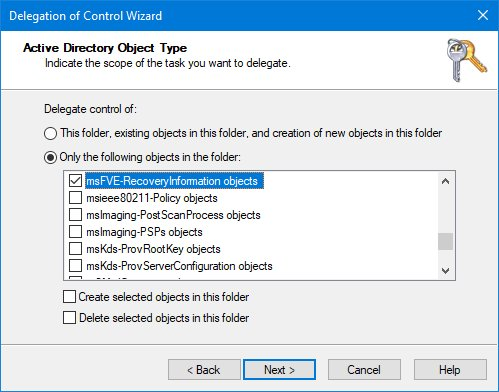
Task: Close the Delegation of Control Wizard window
Action: (x=483, y=15)
